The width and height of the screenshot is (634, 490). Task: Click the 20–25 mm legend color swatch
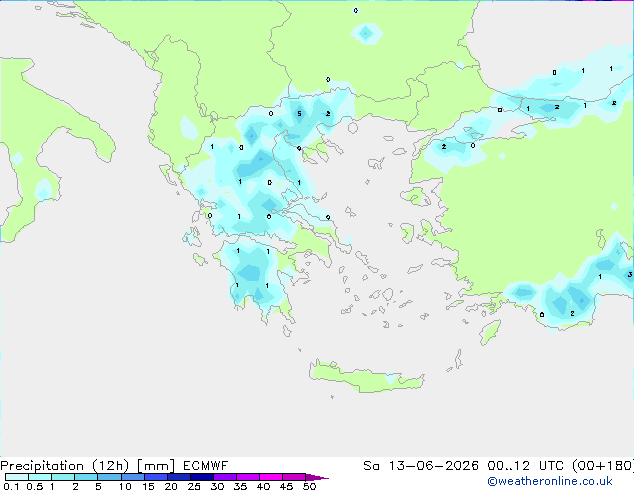179,477
